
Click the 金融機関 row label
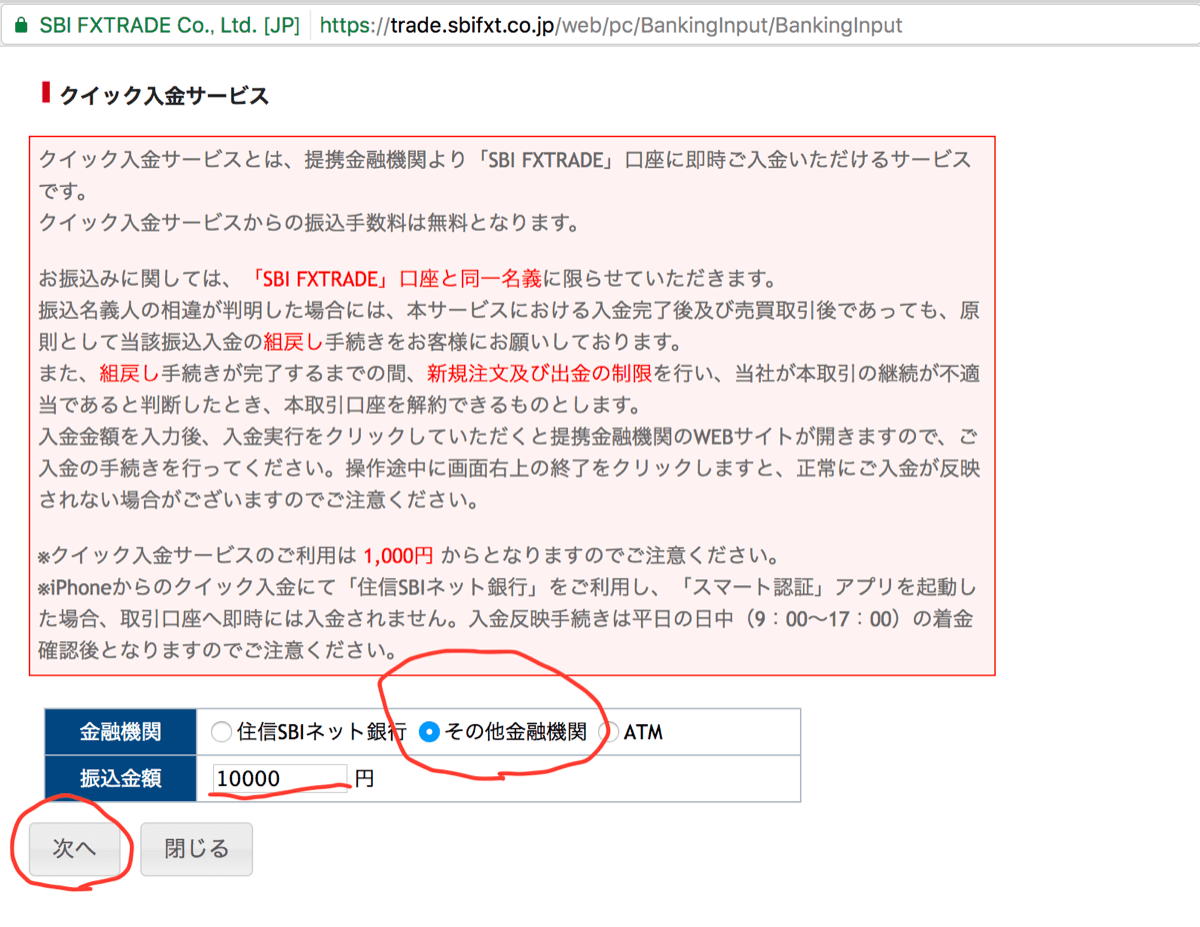pyautogui.click(x=120, y=732)
